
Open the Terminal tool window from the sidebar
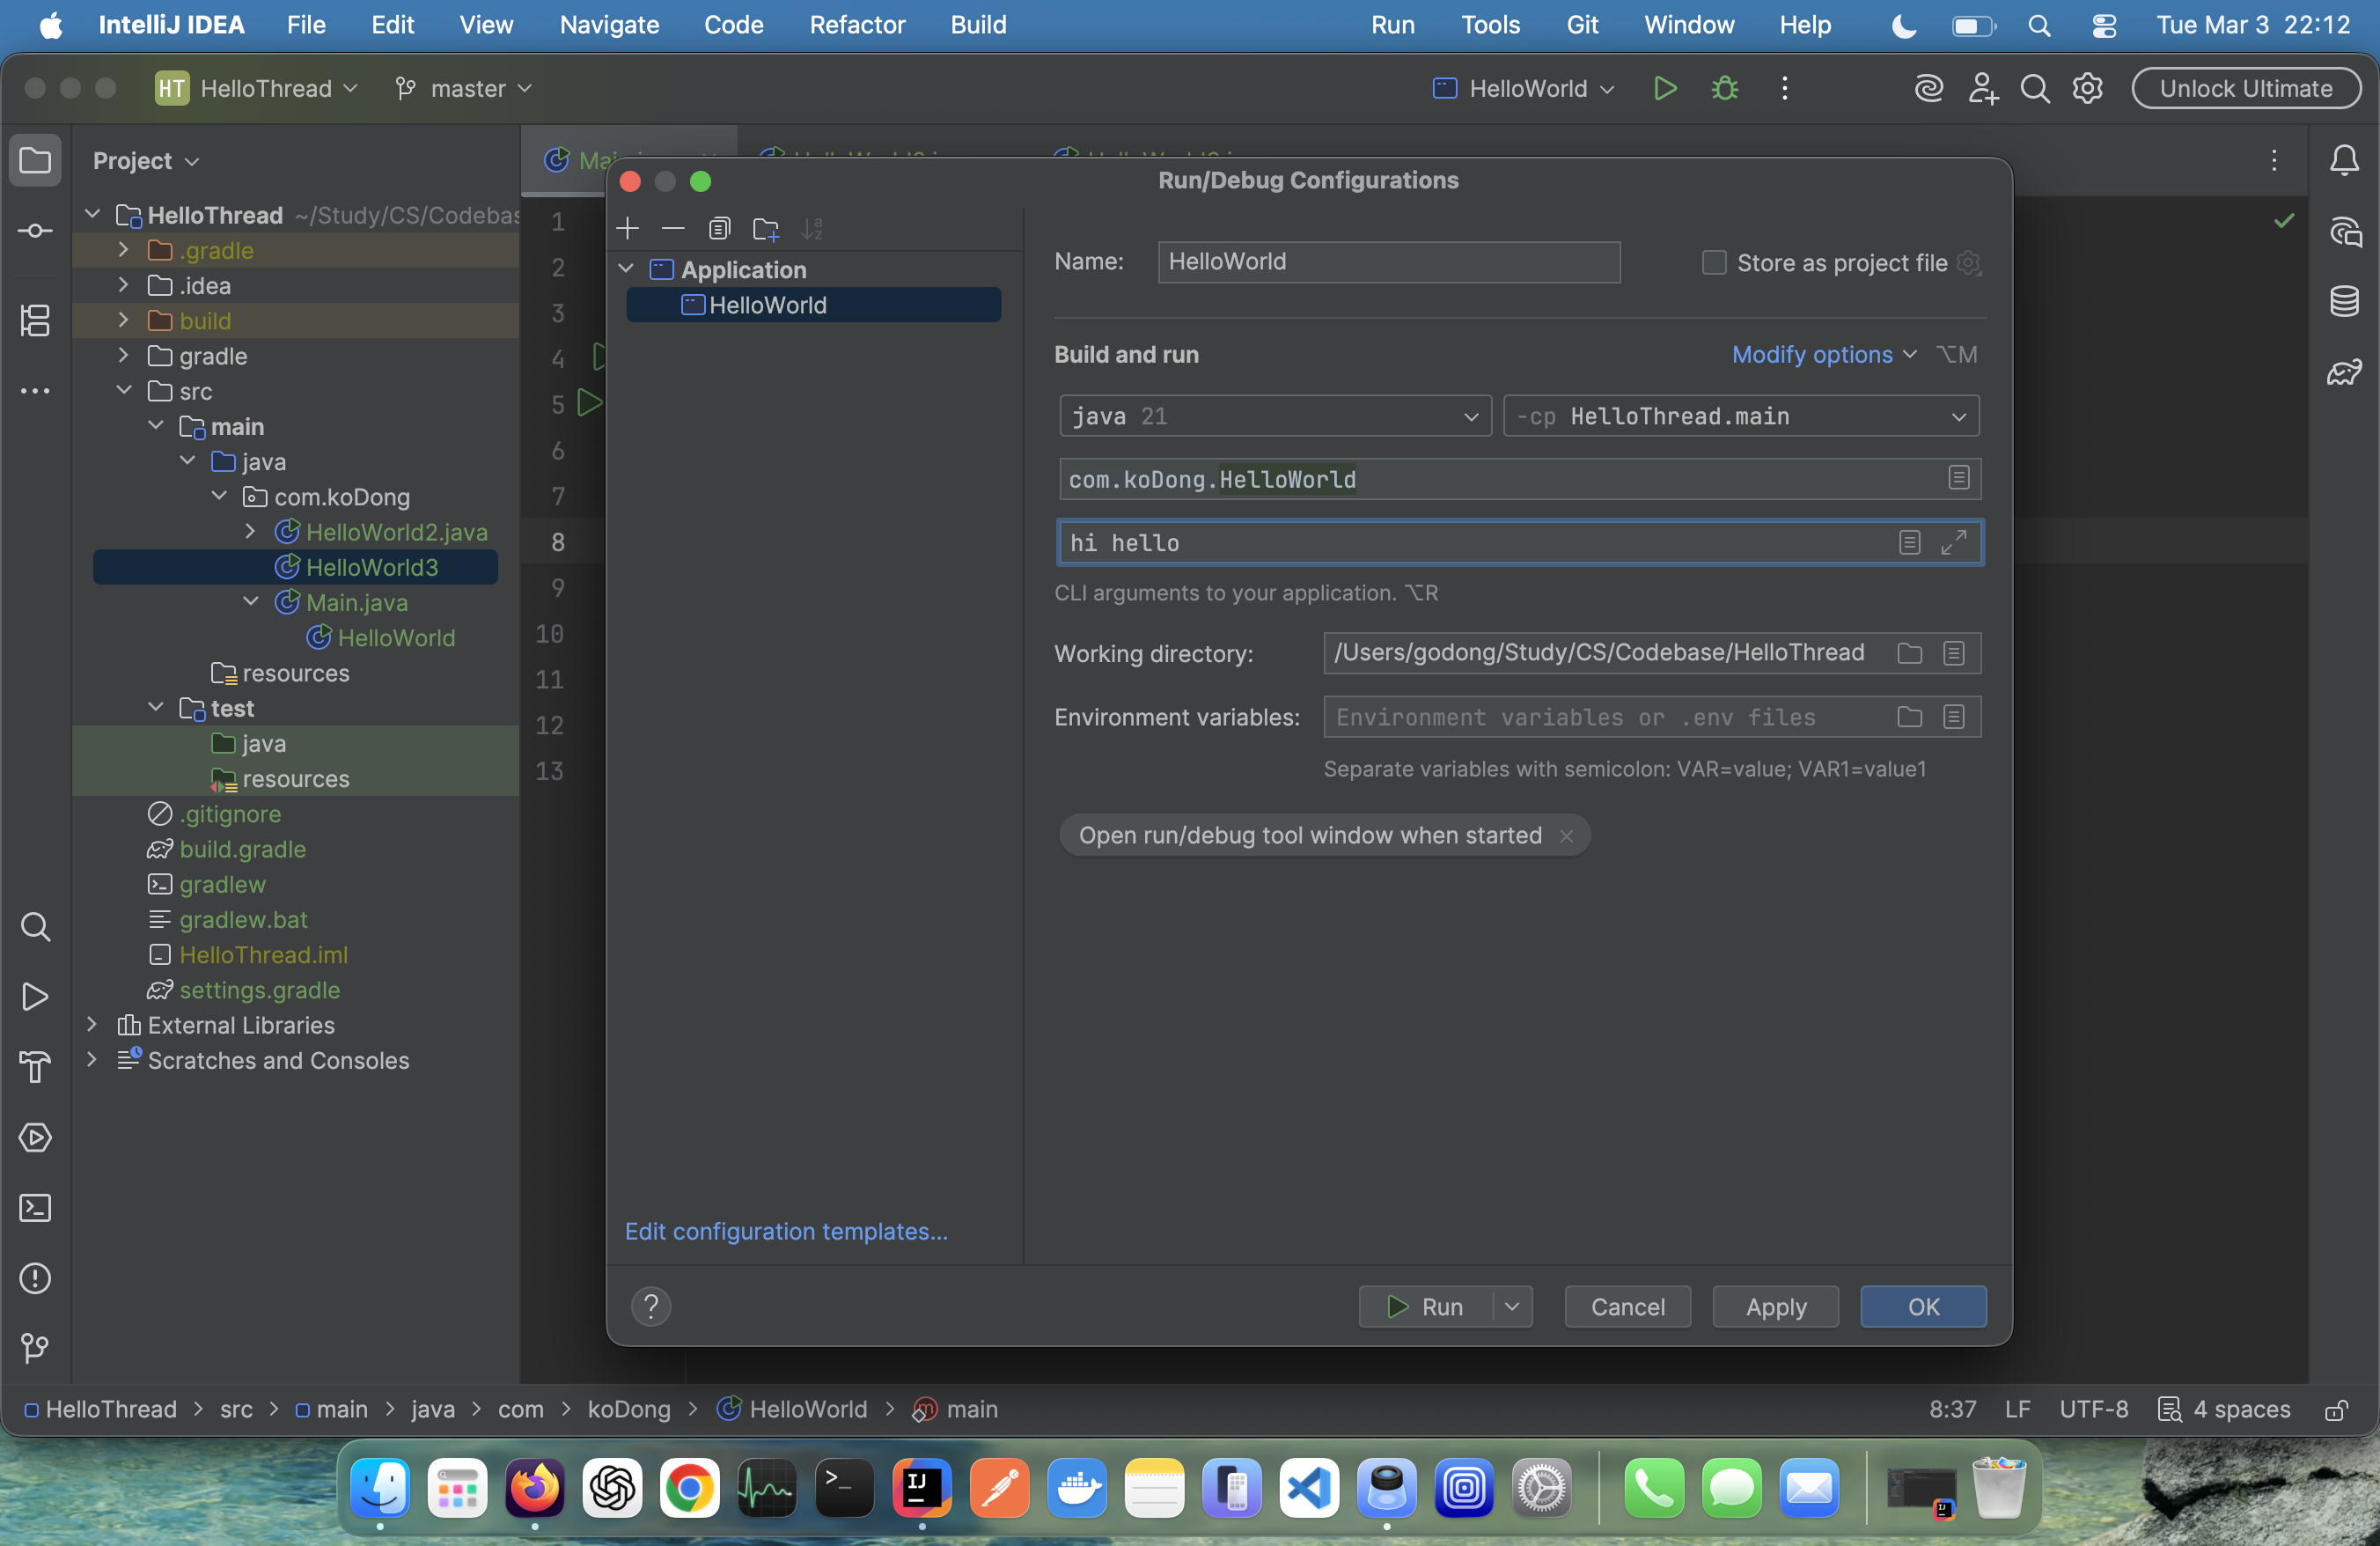[x=35, y=1207]
